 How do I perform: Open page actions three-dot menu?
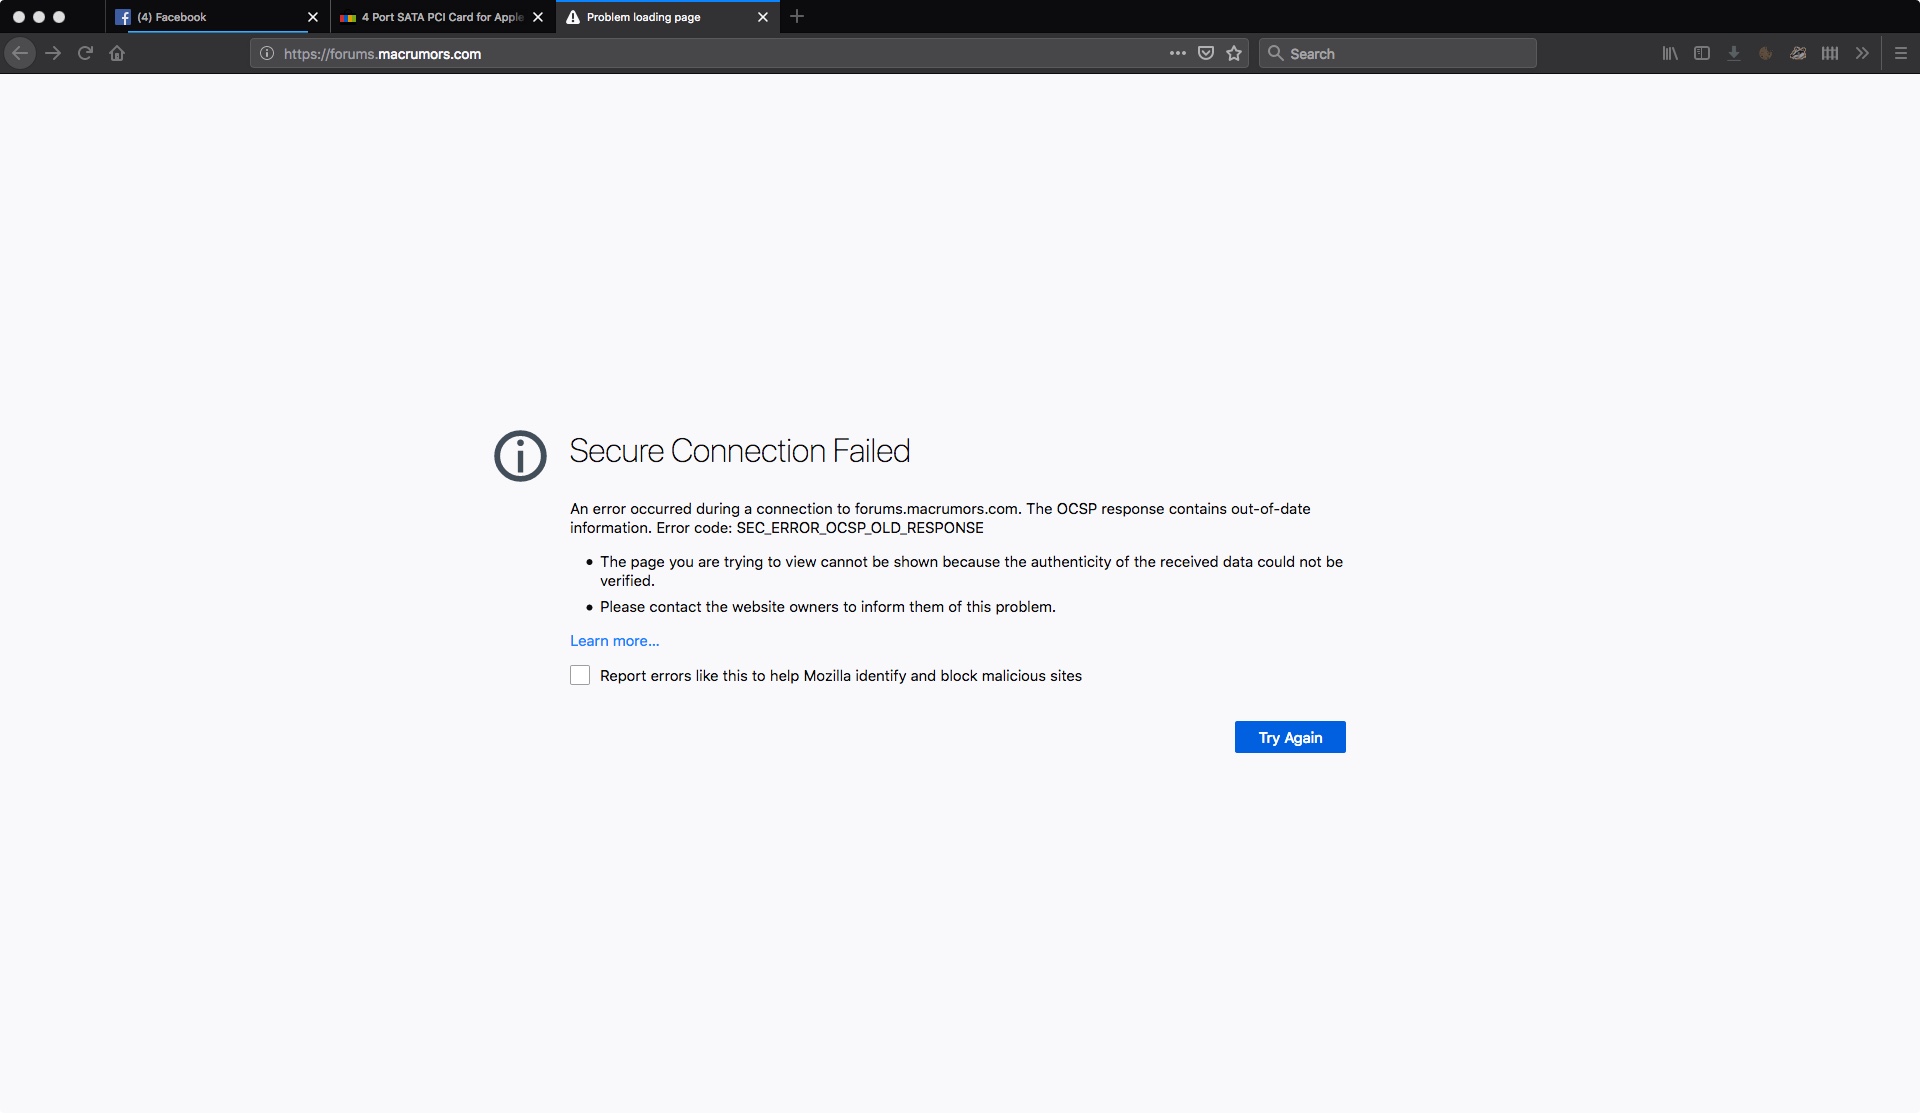click(x=1178, y=53)
